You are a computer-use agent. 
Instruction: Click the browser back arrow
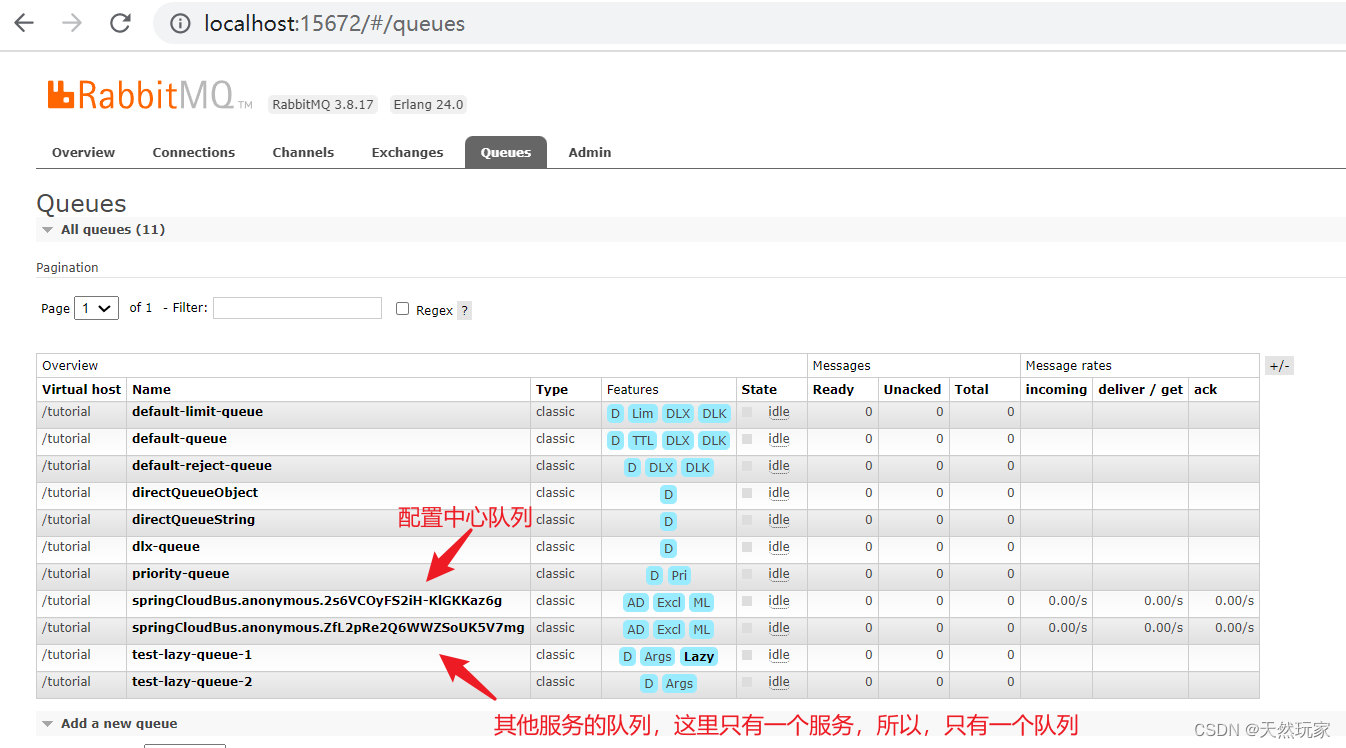pyautogui.click(x=24, y=23)
